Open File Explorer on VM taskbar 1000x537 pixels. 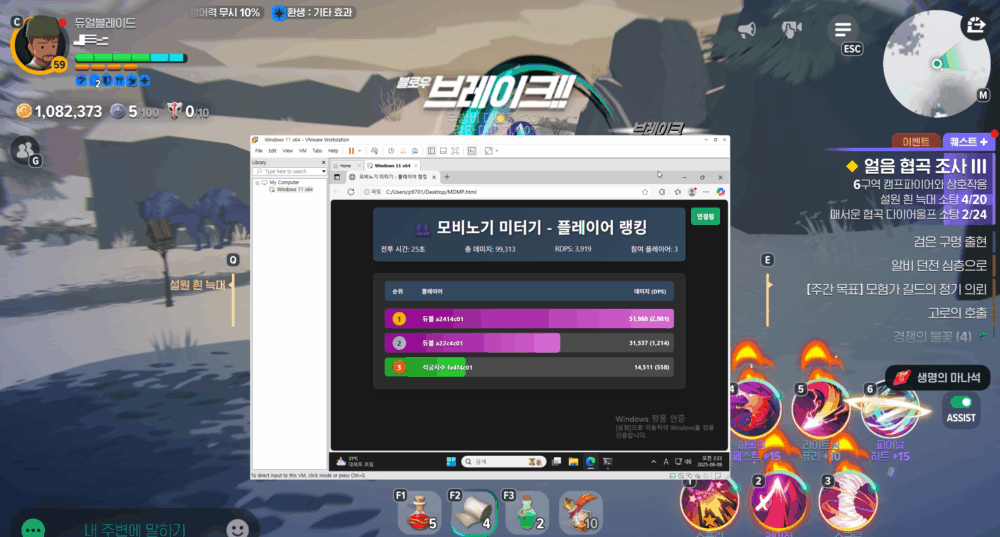click(573, 461)
